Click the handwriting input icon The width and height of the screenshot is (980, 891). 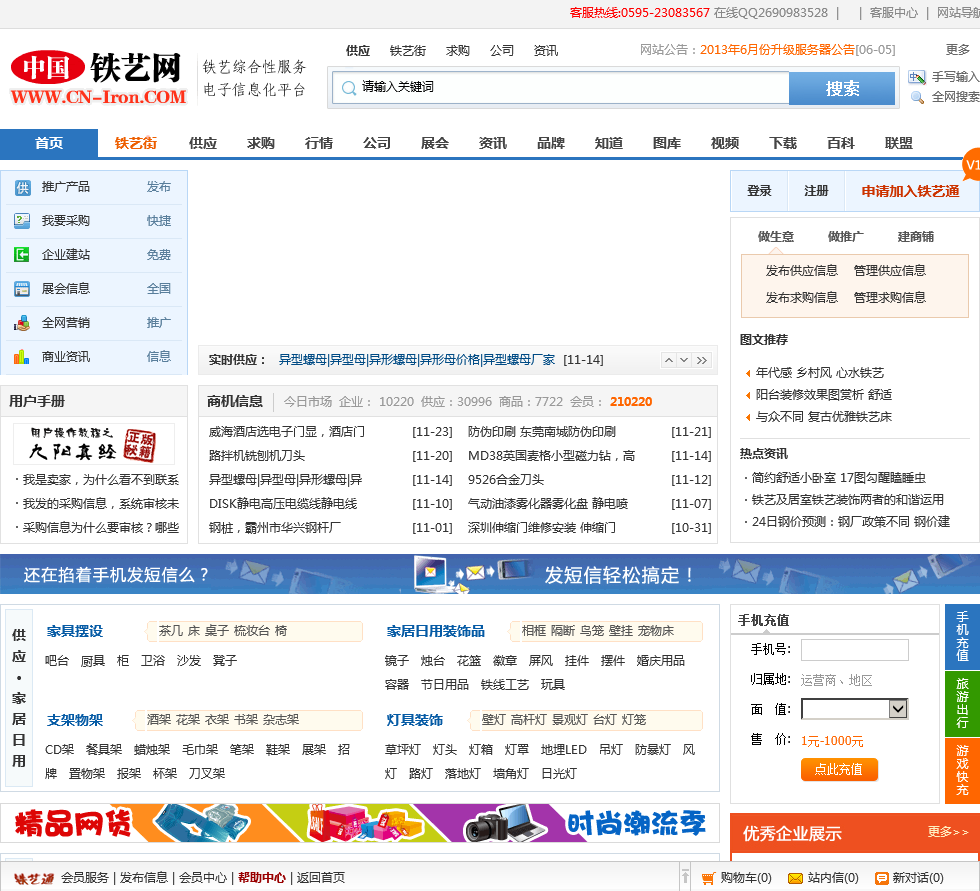(917, 77)
